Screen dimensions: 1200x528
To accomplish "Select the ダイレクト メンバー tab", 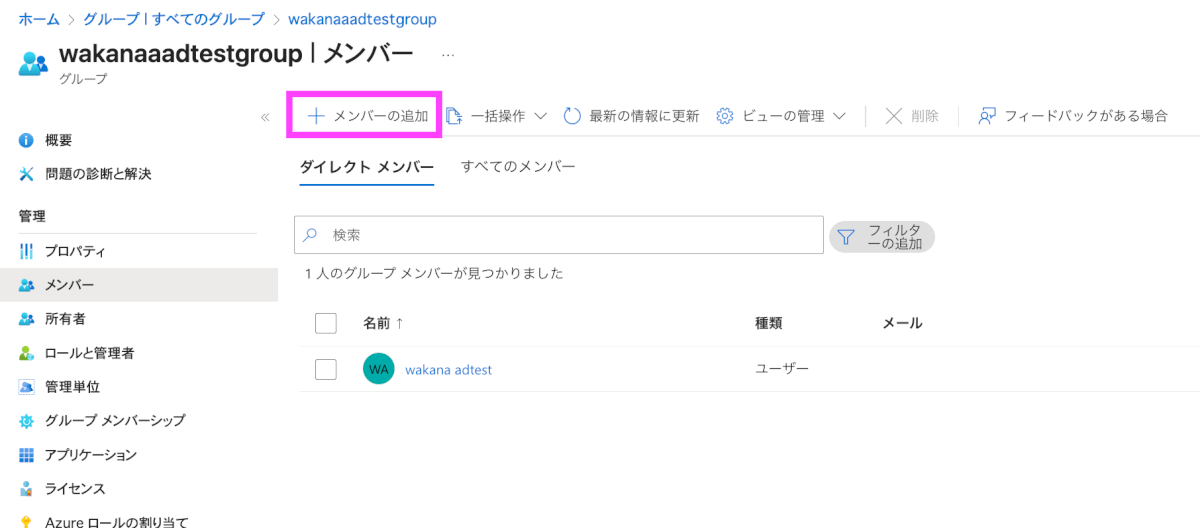I will point(367,167).
